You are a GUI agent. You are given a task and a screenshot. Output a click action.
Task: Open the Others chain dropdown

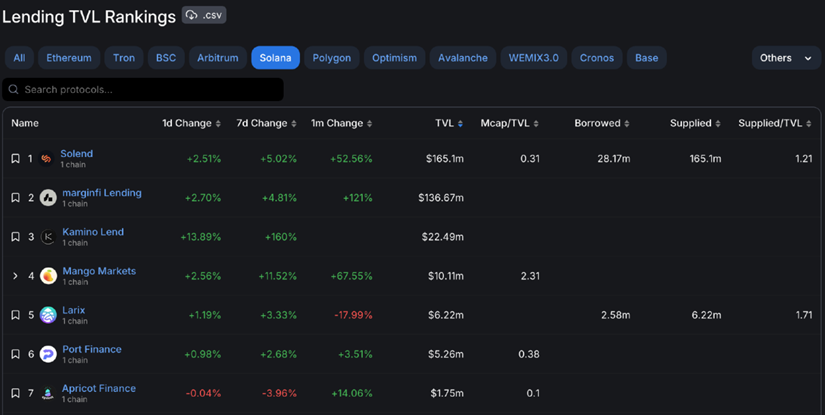coord(786,58)
